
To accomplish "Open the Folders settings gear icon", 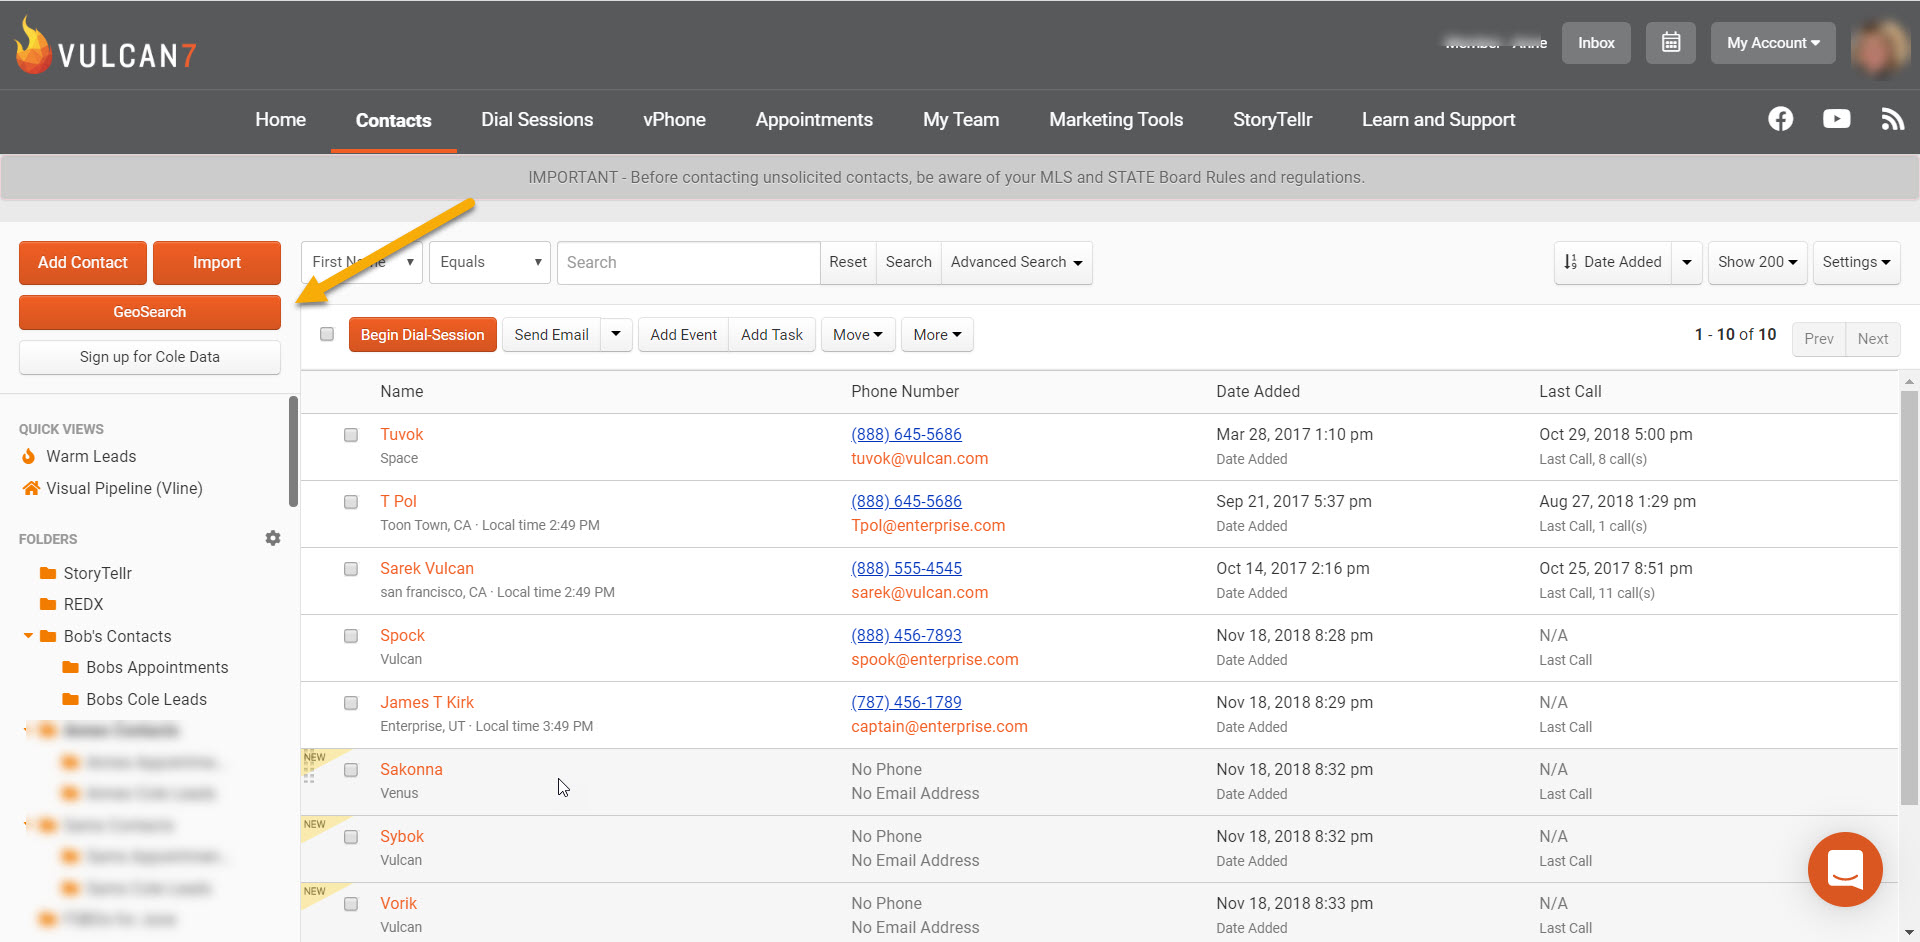I will 273,538.
